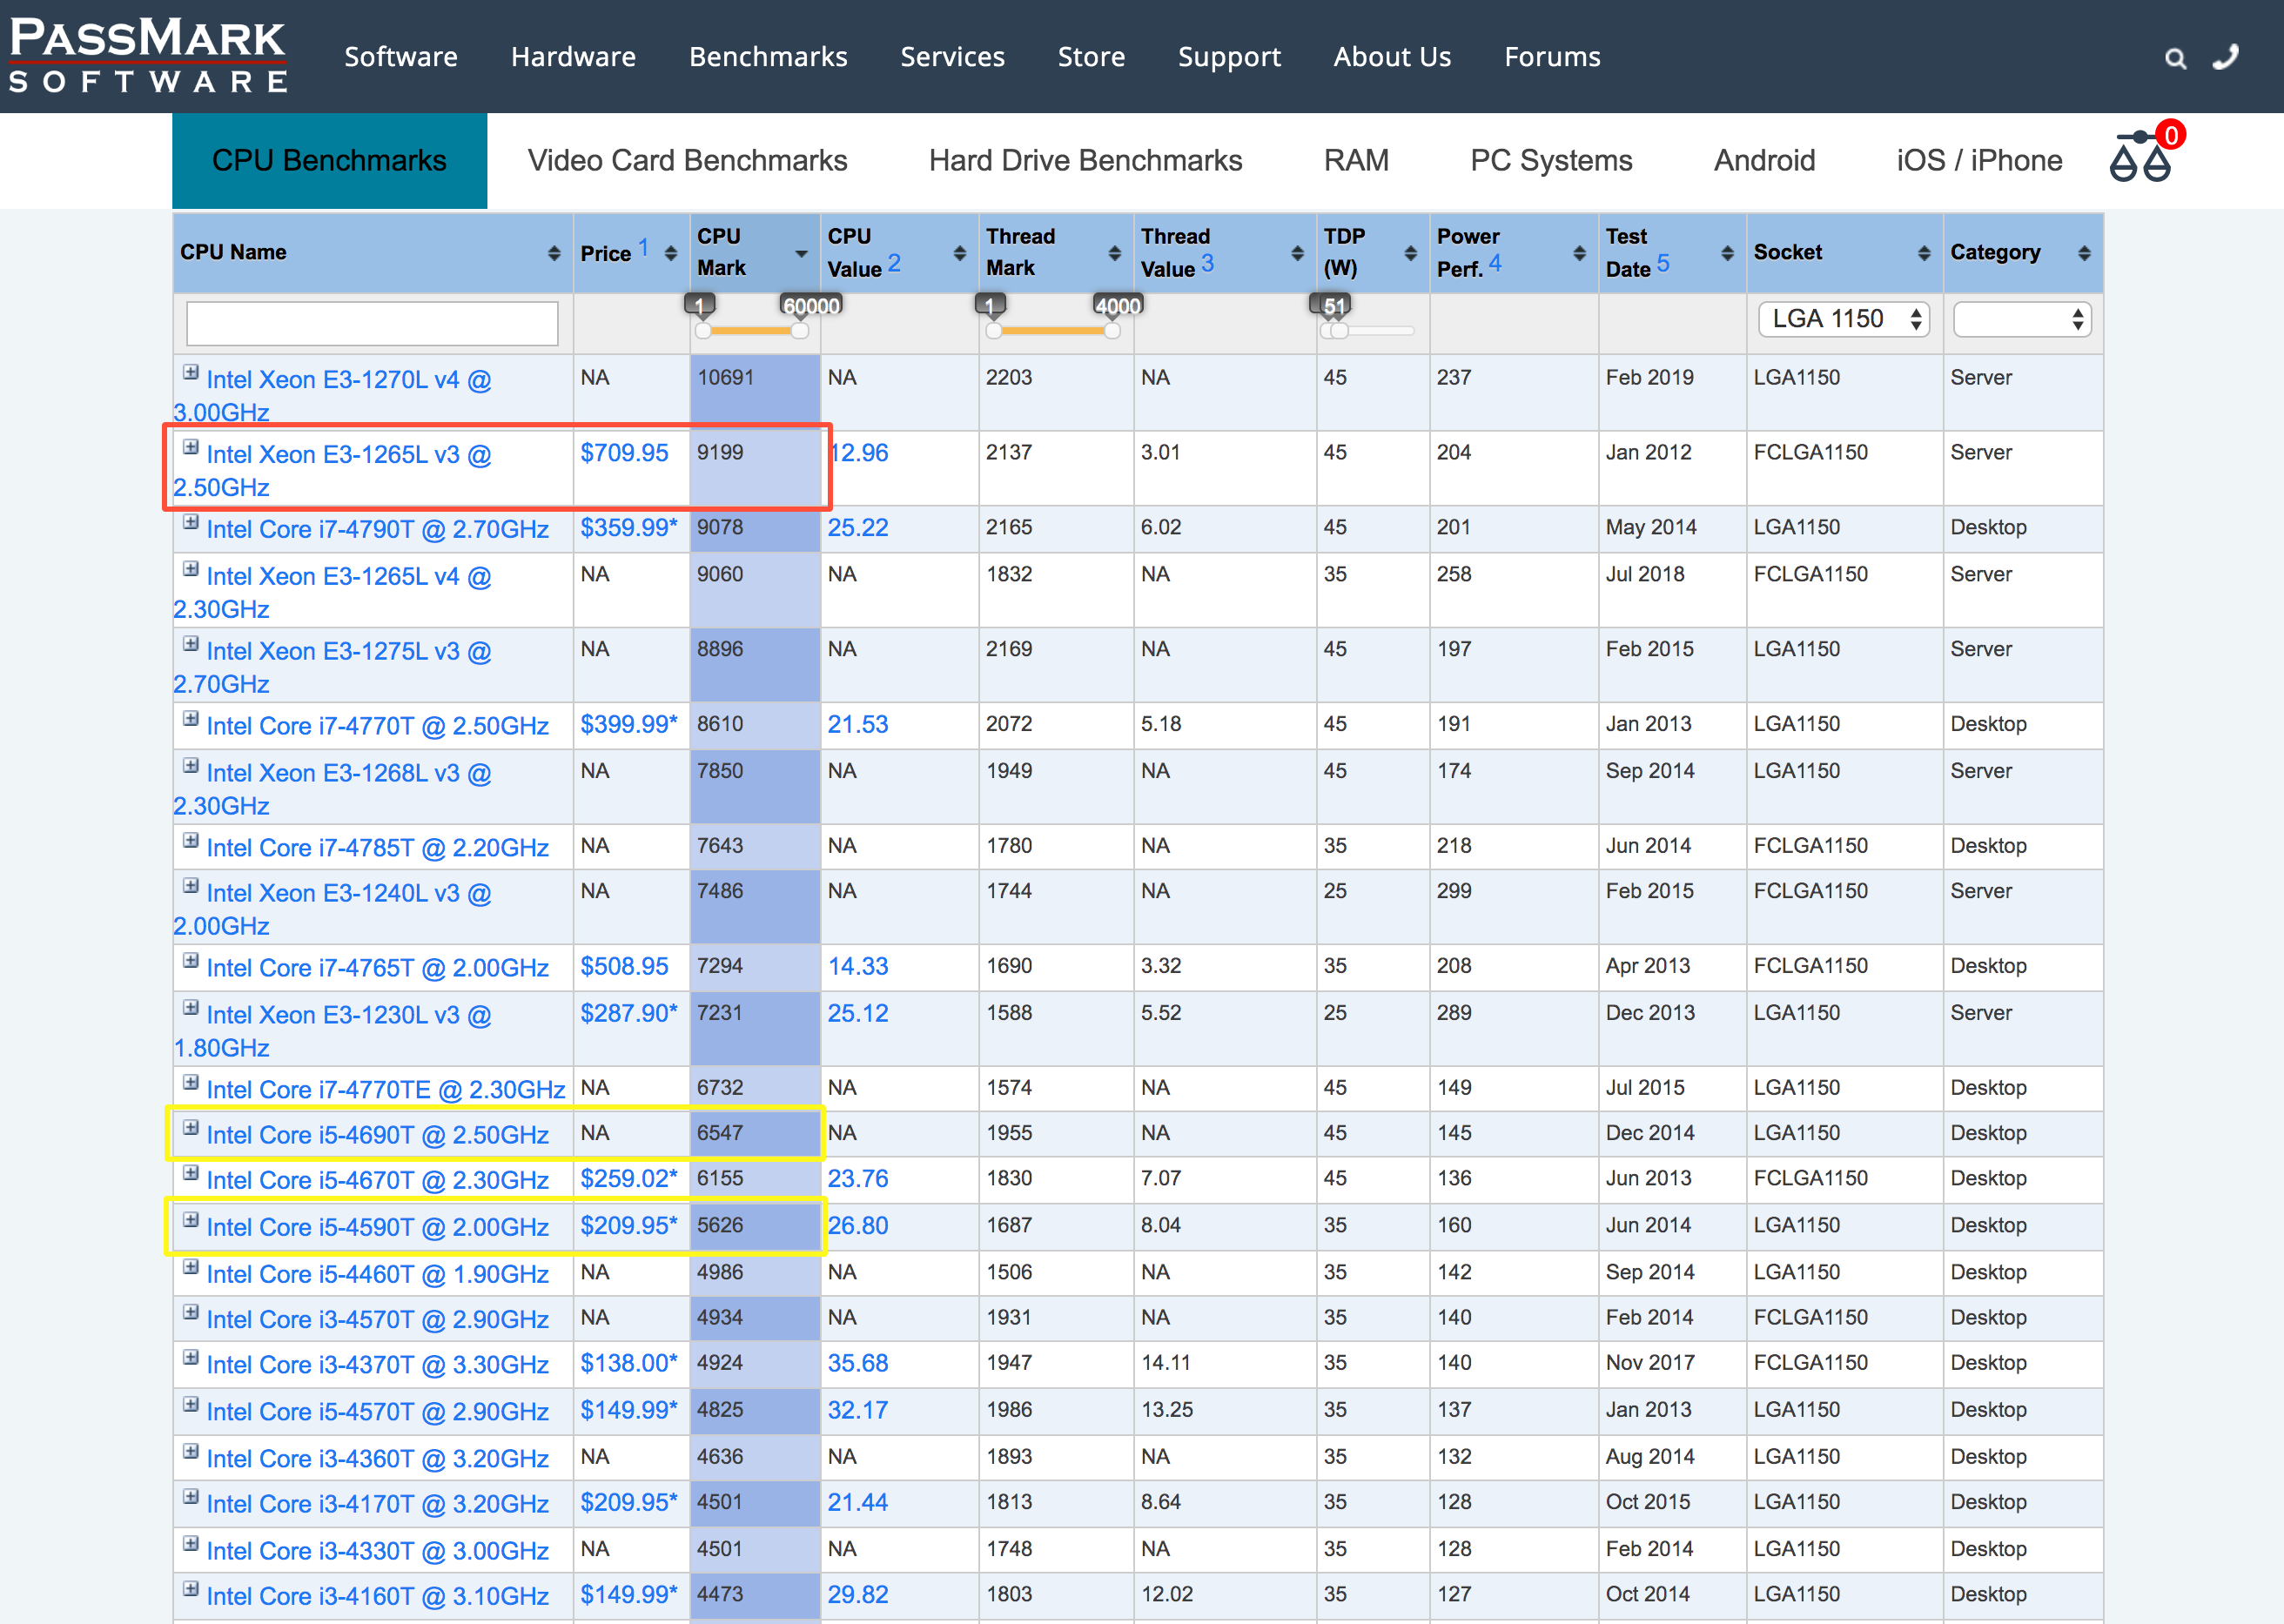Click plus icon beside Intel Core i3-4360T

pos(191,1451)
